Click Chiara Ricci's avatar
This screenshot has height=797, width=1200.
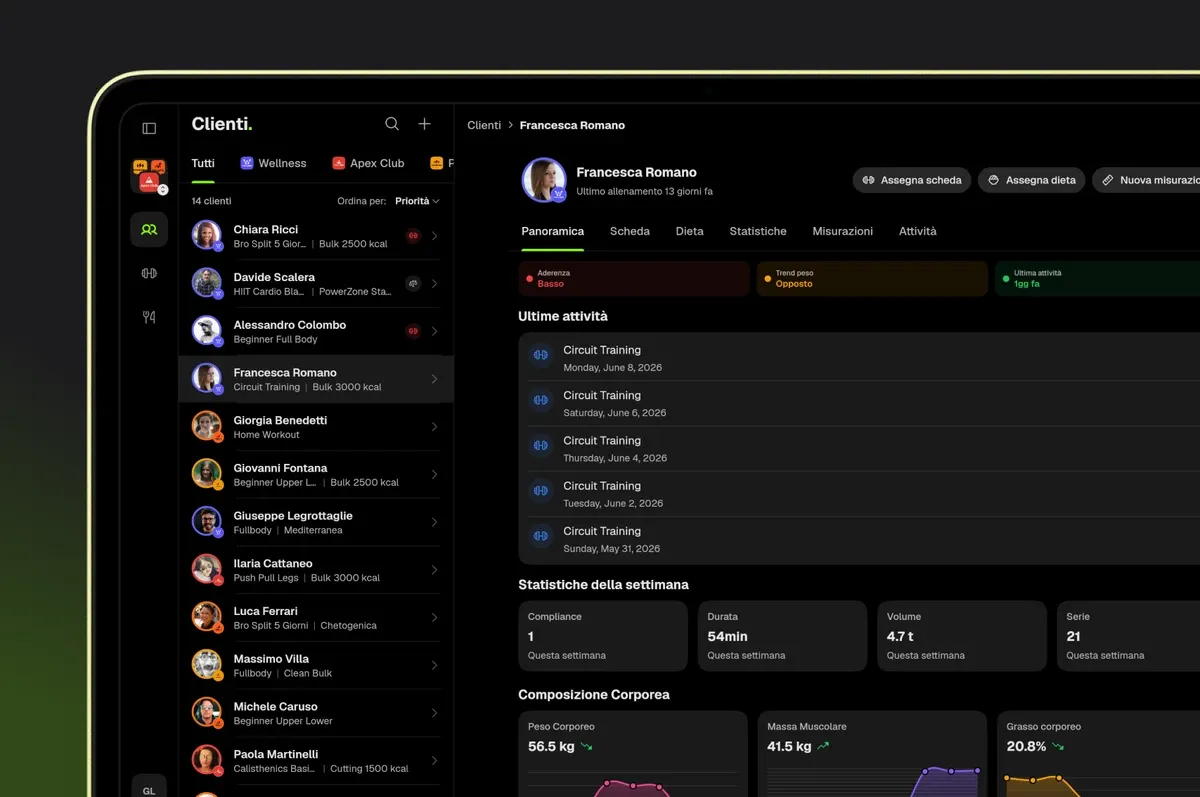coord(207,235)
